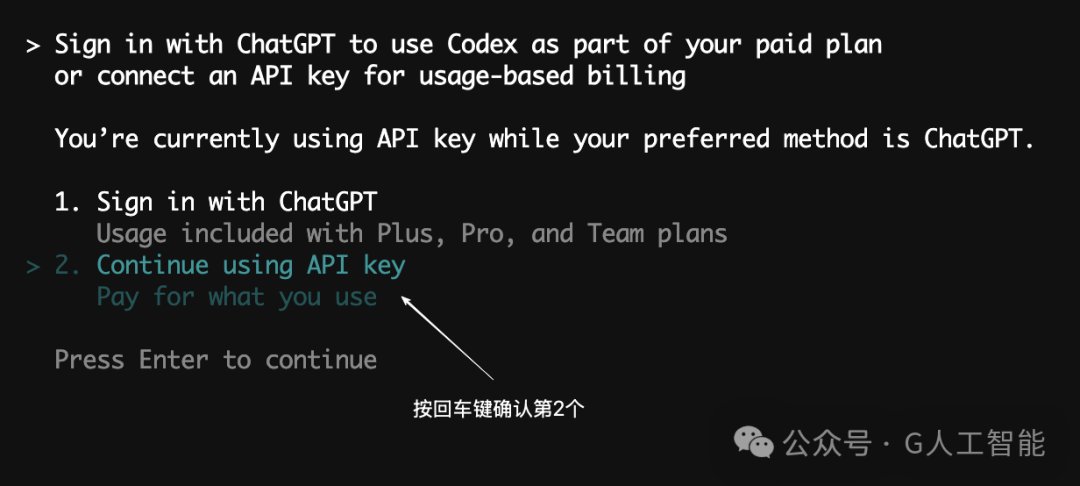The width and height of the screenshot is (1080, 486).
Task: Click the prompt chevron at the top line
Action: [34, 46]
